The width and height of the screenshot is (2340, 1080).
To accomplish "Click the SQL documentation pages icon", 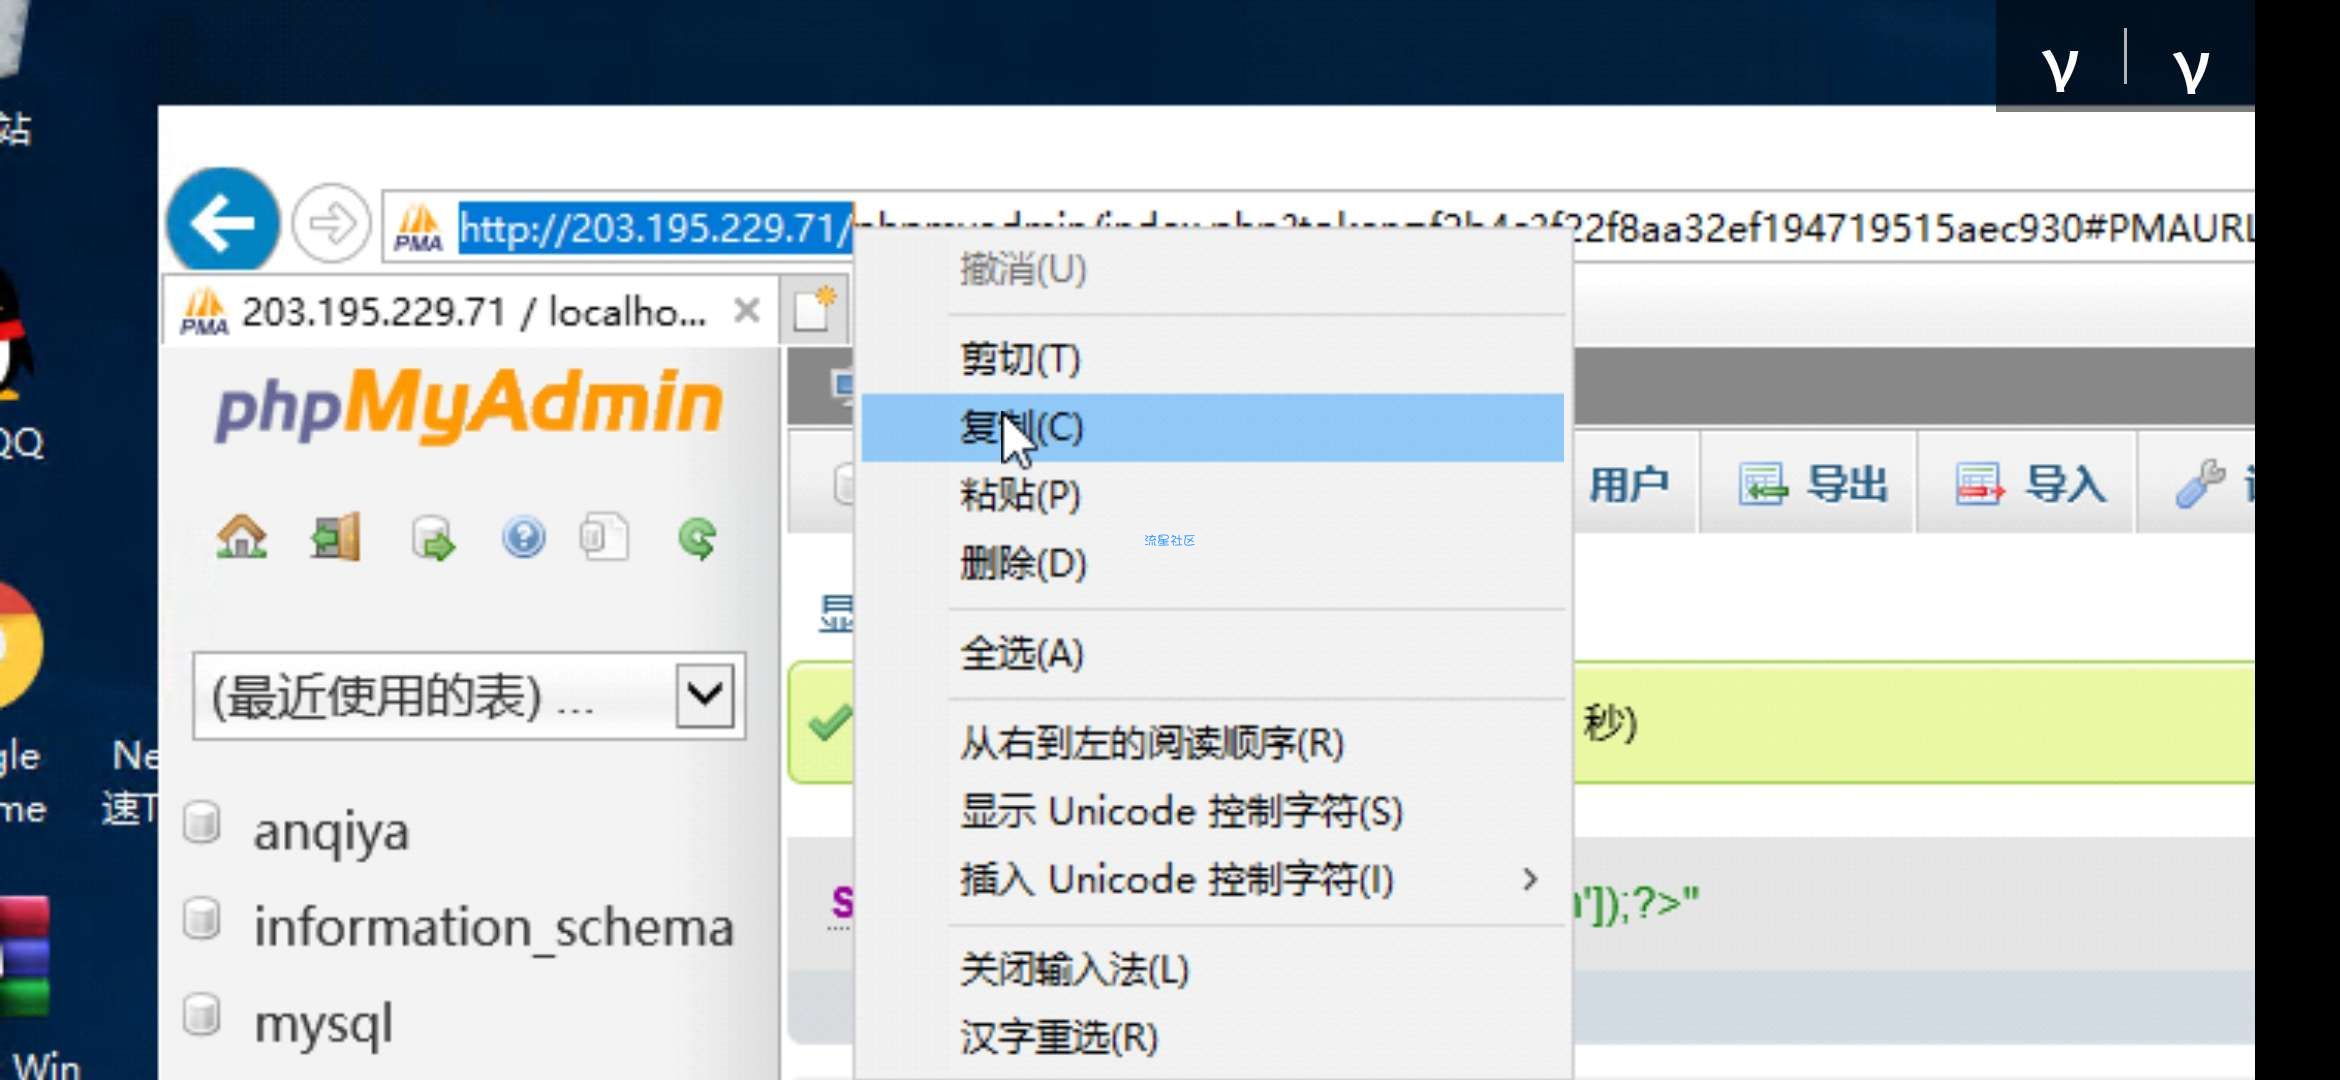I will (x=604, y=537).
